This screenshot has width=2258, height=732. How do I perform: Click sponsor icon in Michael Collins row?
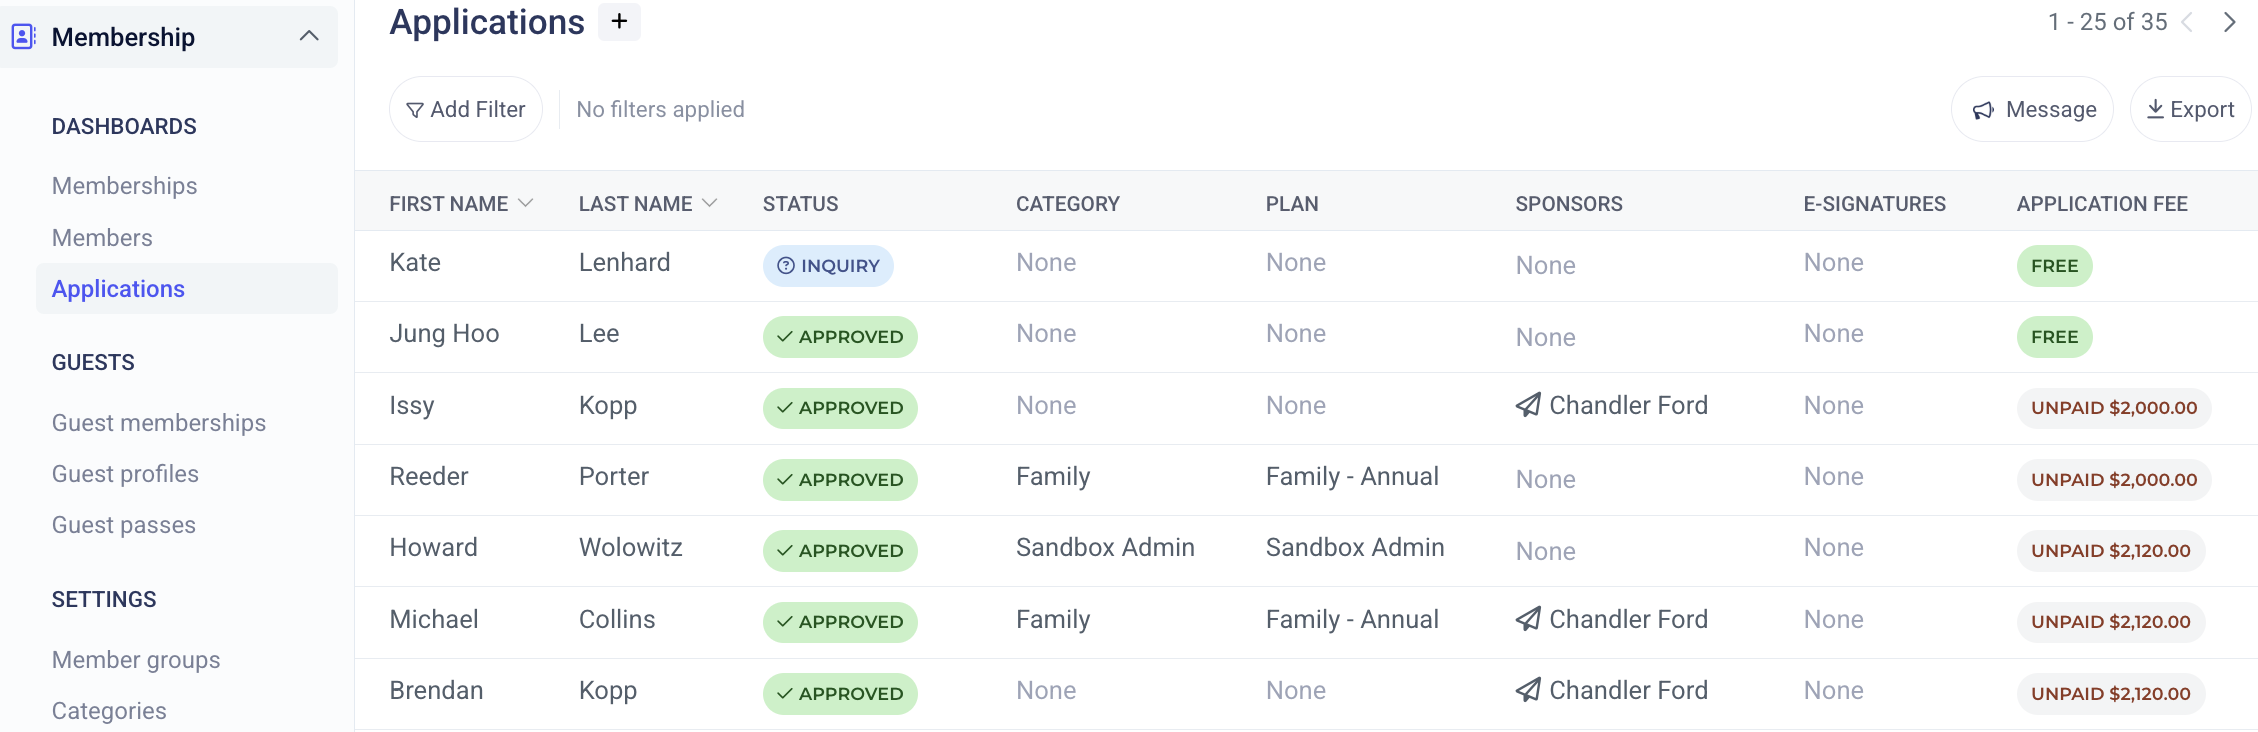pos(1527,619)
